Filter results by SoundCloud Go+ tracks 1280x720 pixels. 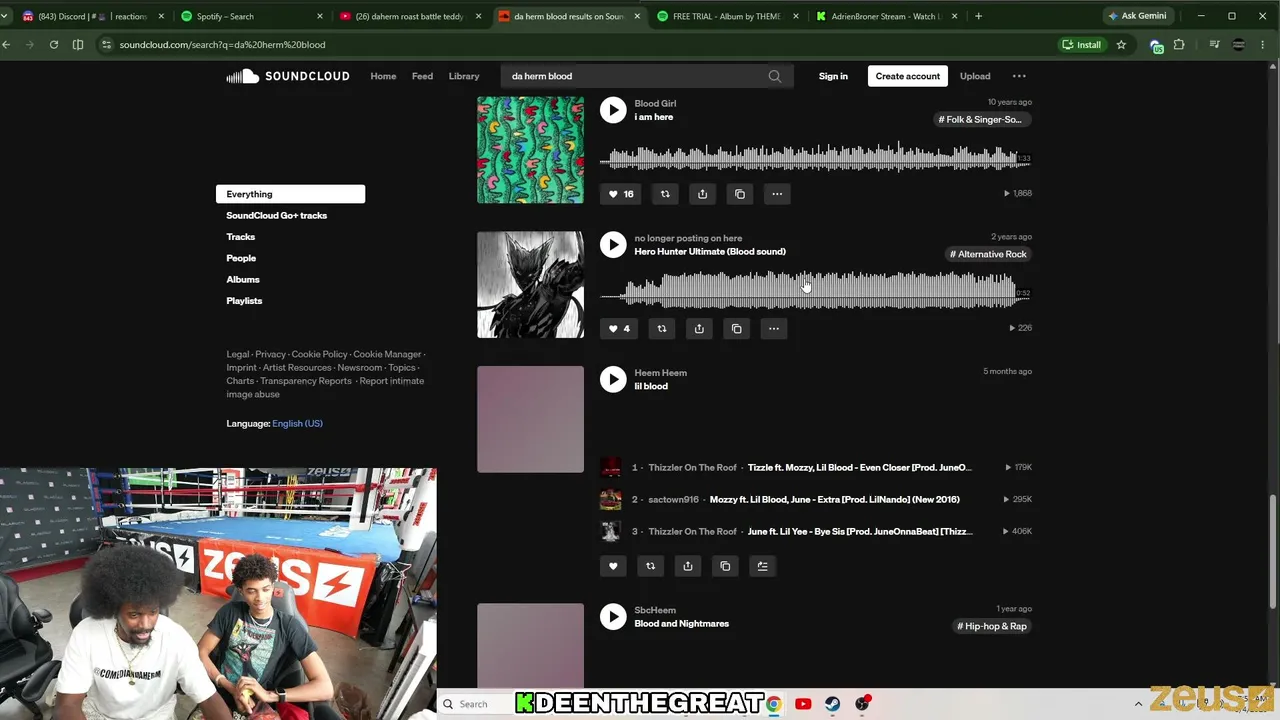coord(276,215)
